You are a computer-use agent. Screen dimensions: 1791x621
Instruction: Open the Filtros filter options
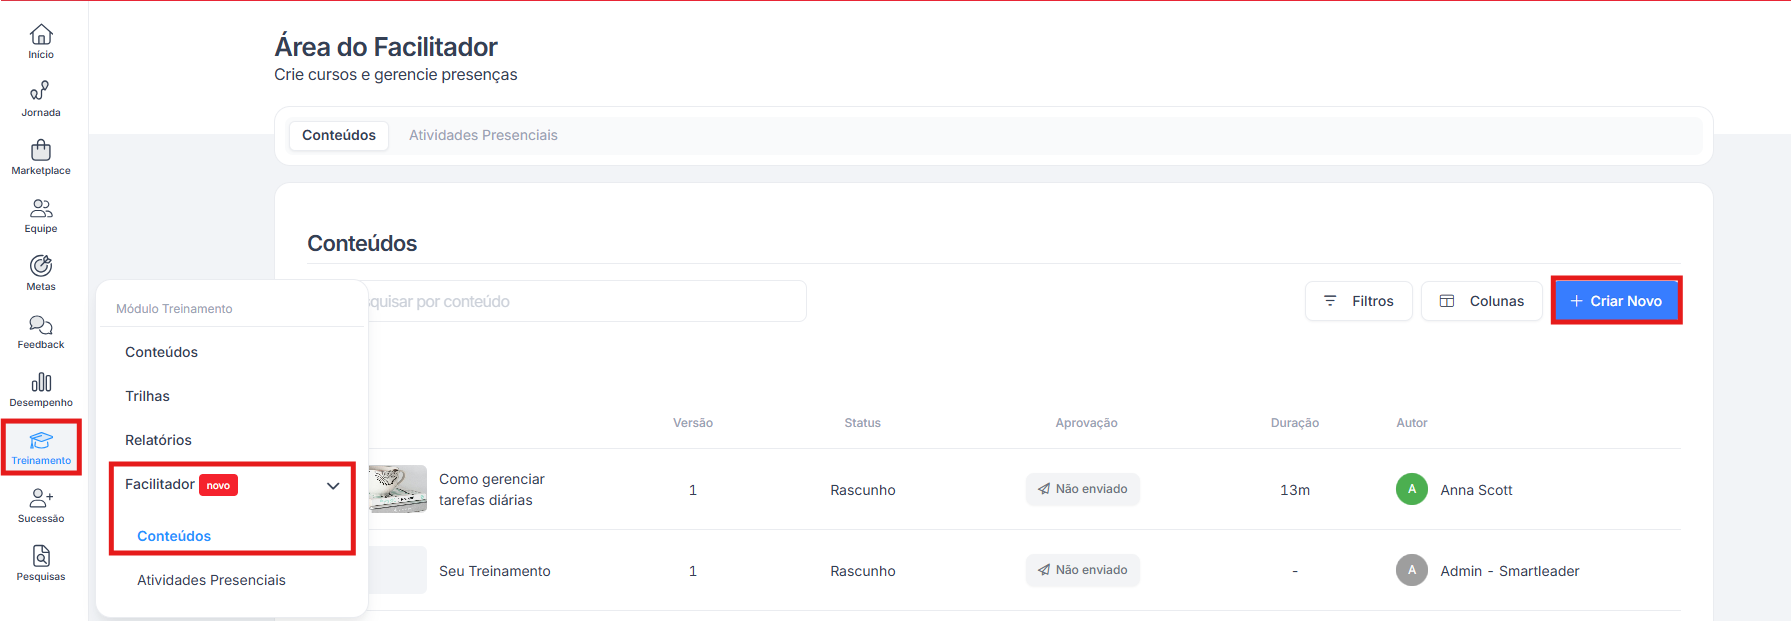tap(1358, 301)
